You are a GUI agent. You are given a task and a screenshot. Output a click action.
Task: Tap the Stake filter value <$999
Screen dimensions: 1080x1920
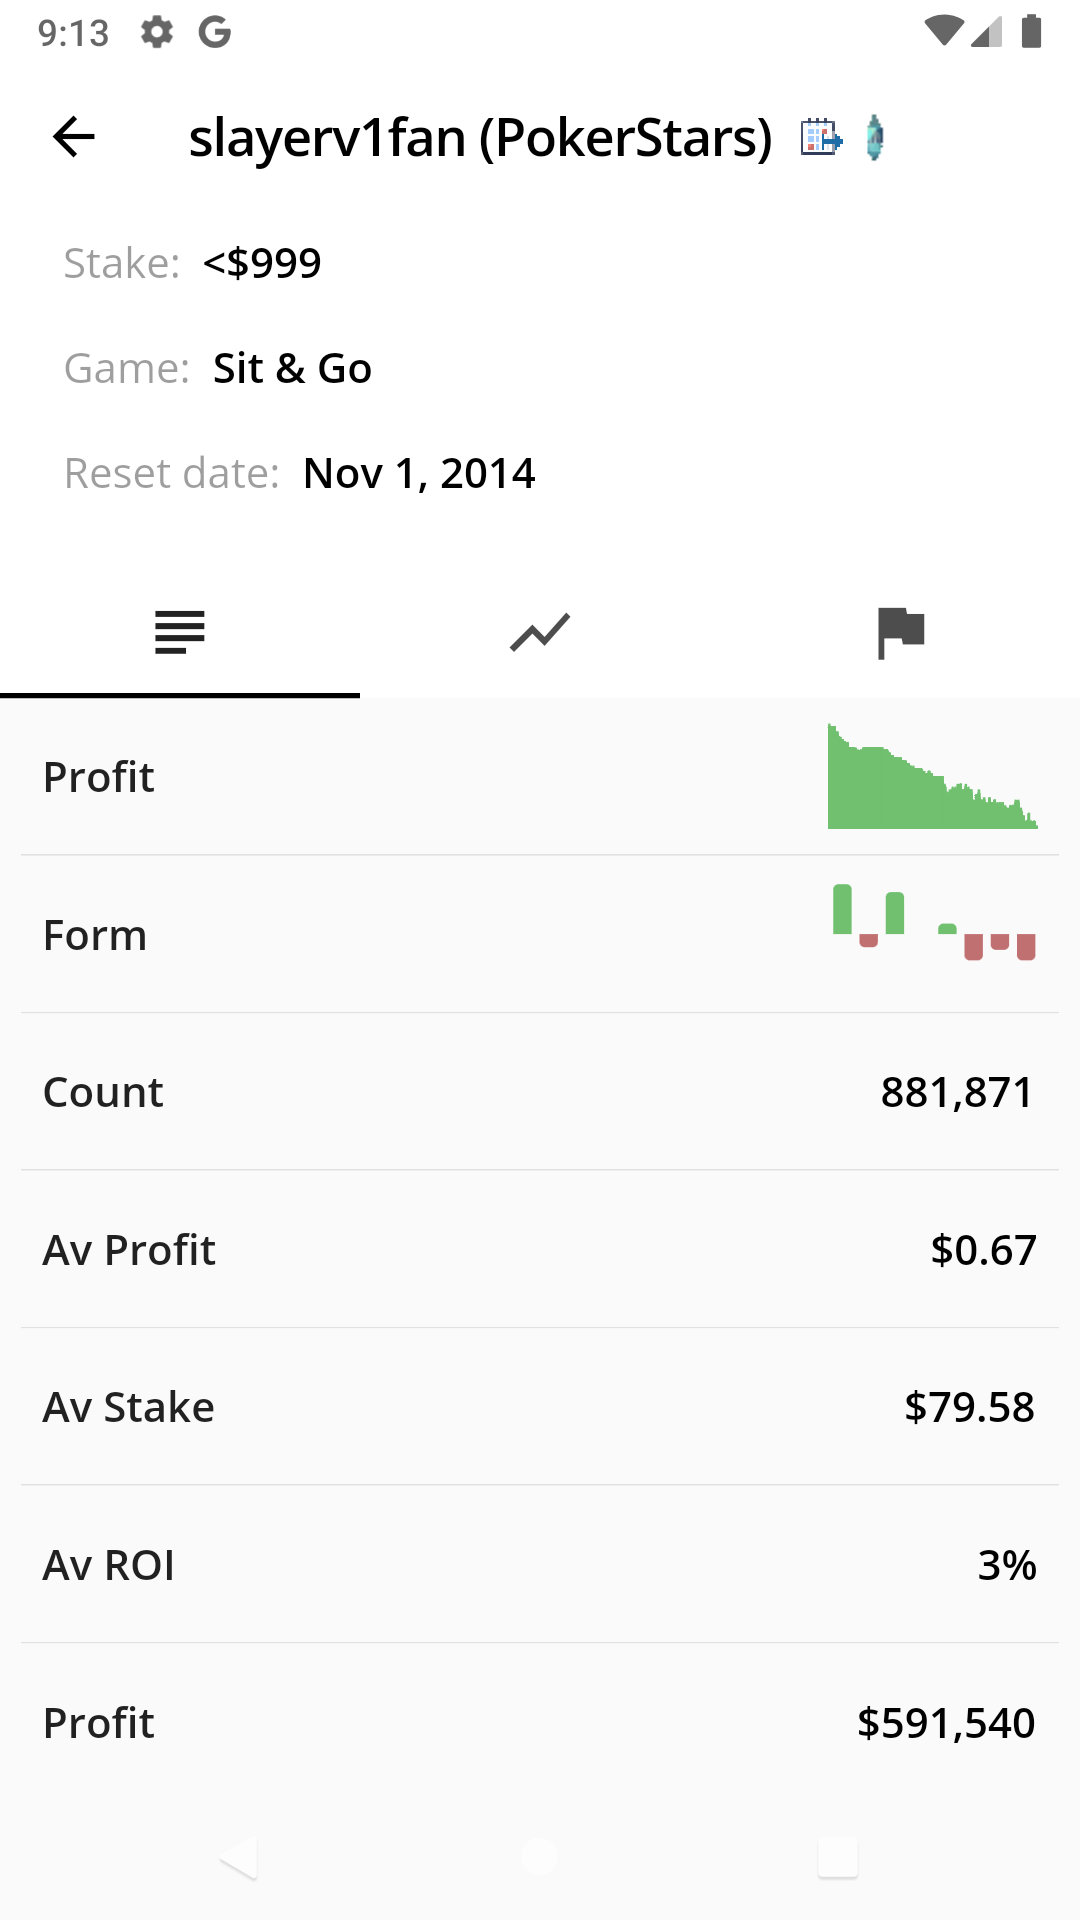pyautogui.click(x=262, y=263)
